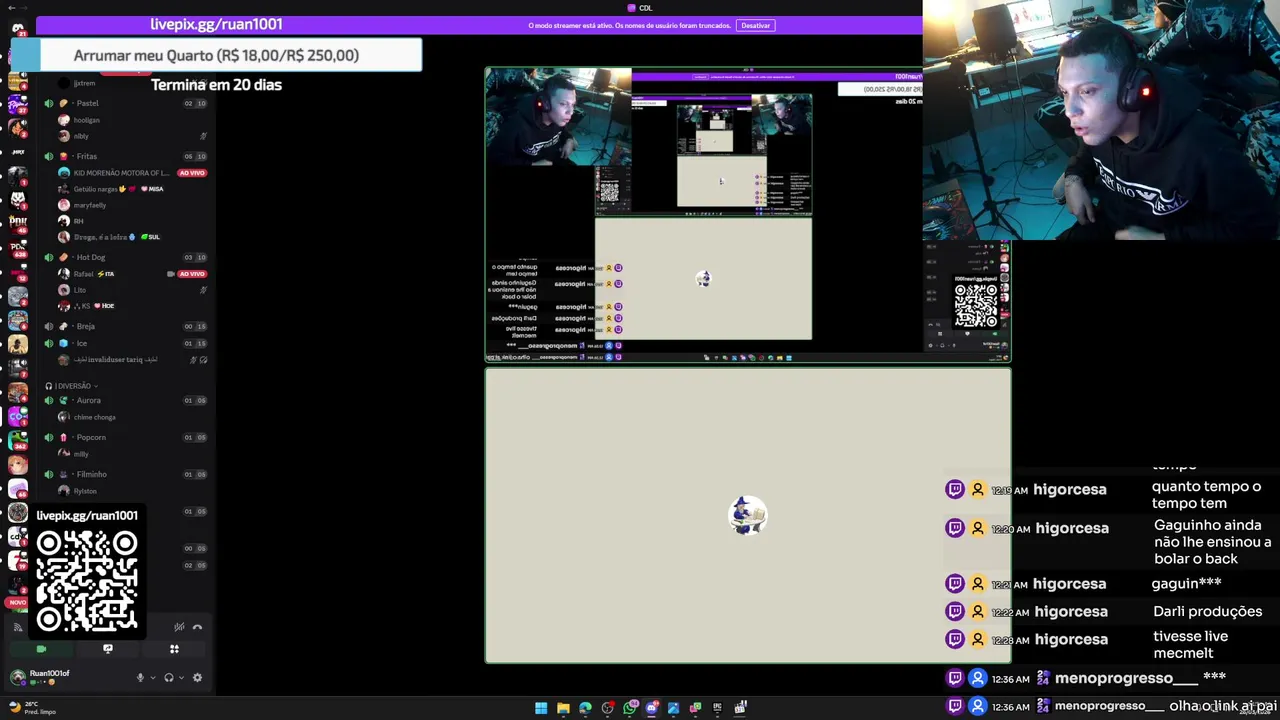Viewport: 1280px width, 720px height.
Task: Open WhatsApp from the taskbar
Action: [x=630, y=708]
